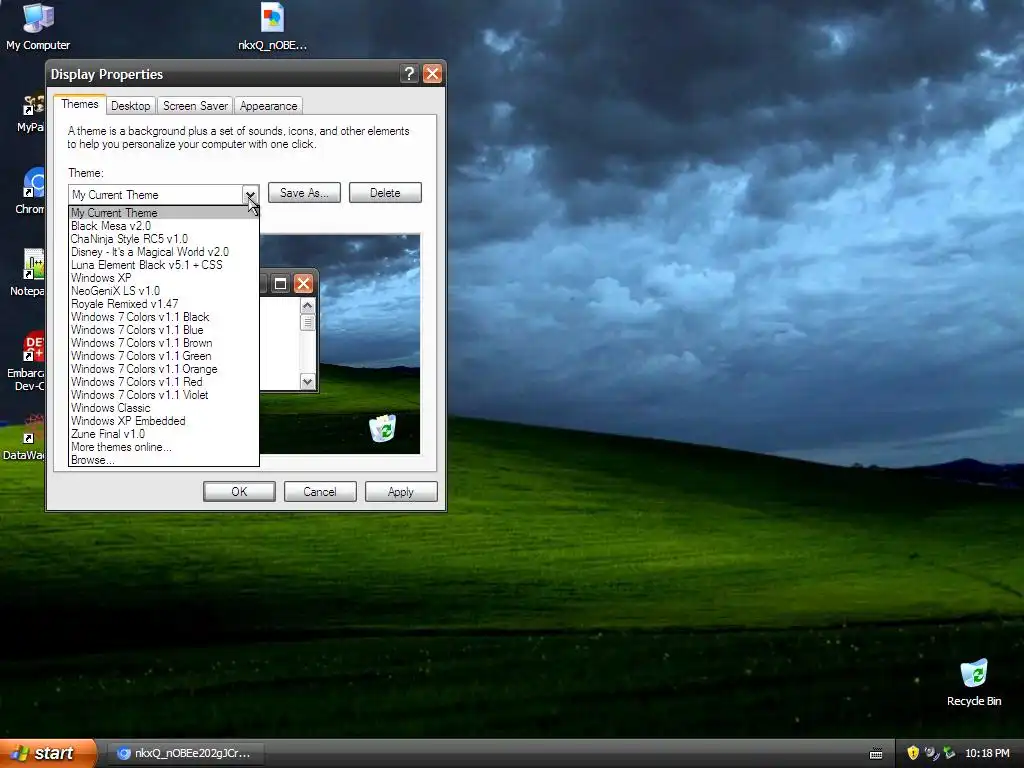Select the Windows Classic theme
Viewport: 1024px width, 768px height.
click(164, 408)
